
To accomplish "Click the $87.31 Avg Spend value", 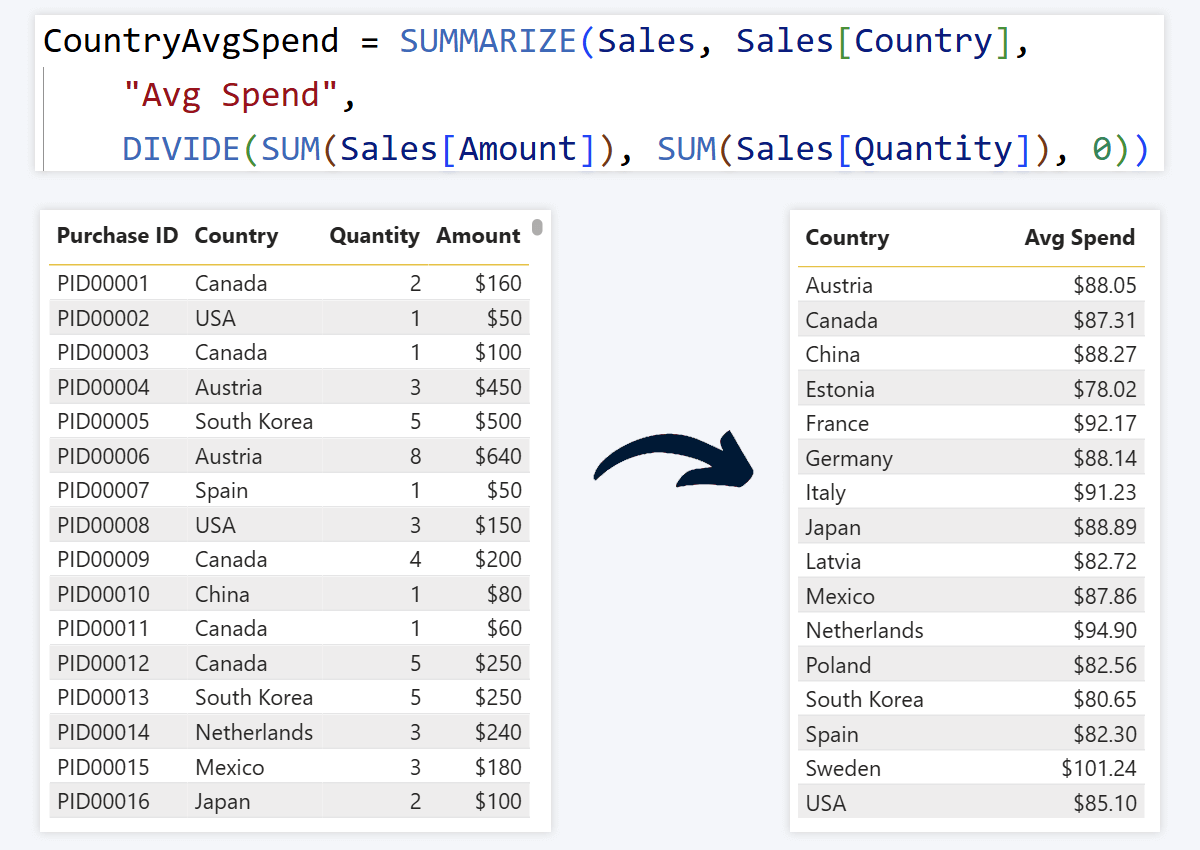I will pyautogui.click(x=1105, y=320).
